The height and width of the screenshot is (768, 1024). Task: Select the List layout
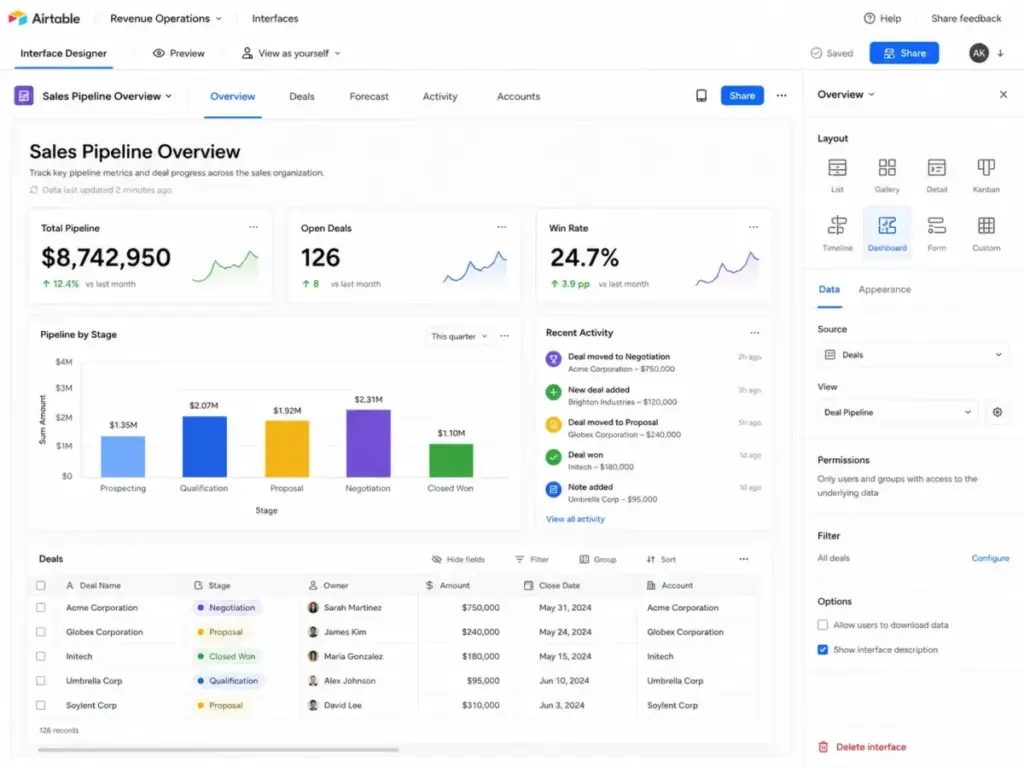tap(837, 176)
